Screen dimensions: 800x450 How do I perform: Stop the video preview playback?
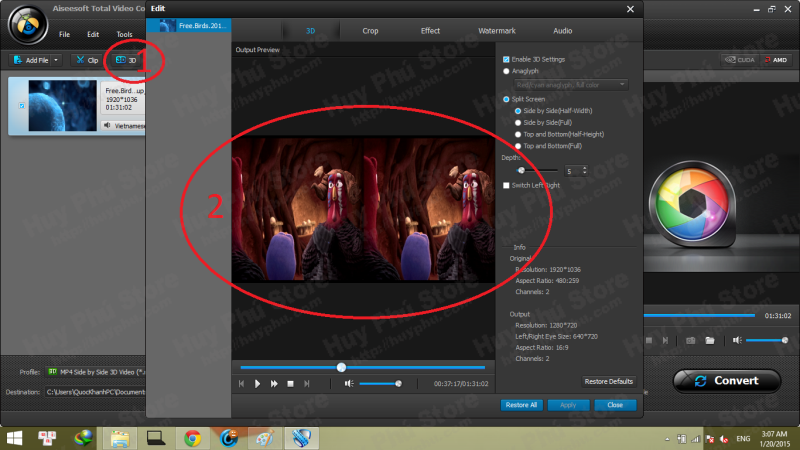[x=290, y=383]
